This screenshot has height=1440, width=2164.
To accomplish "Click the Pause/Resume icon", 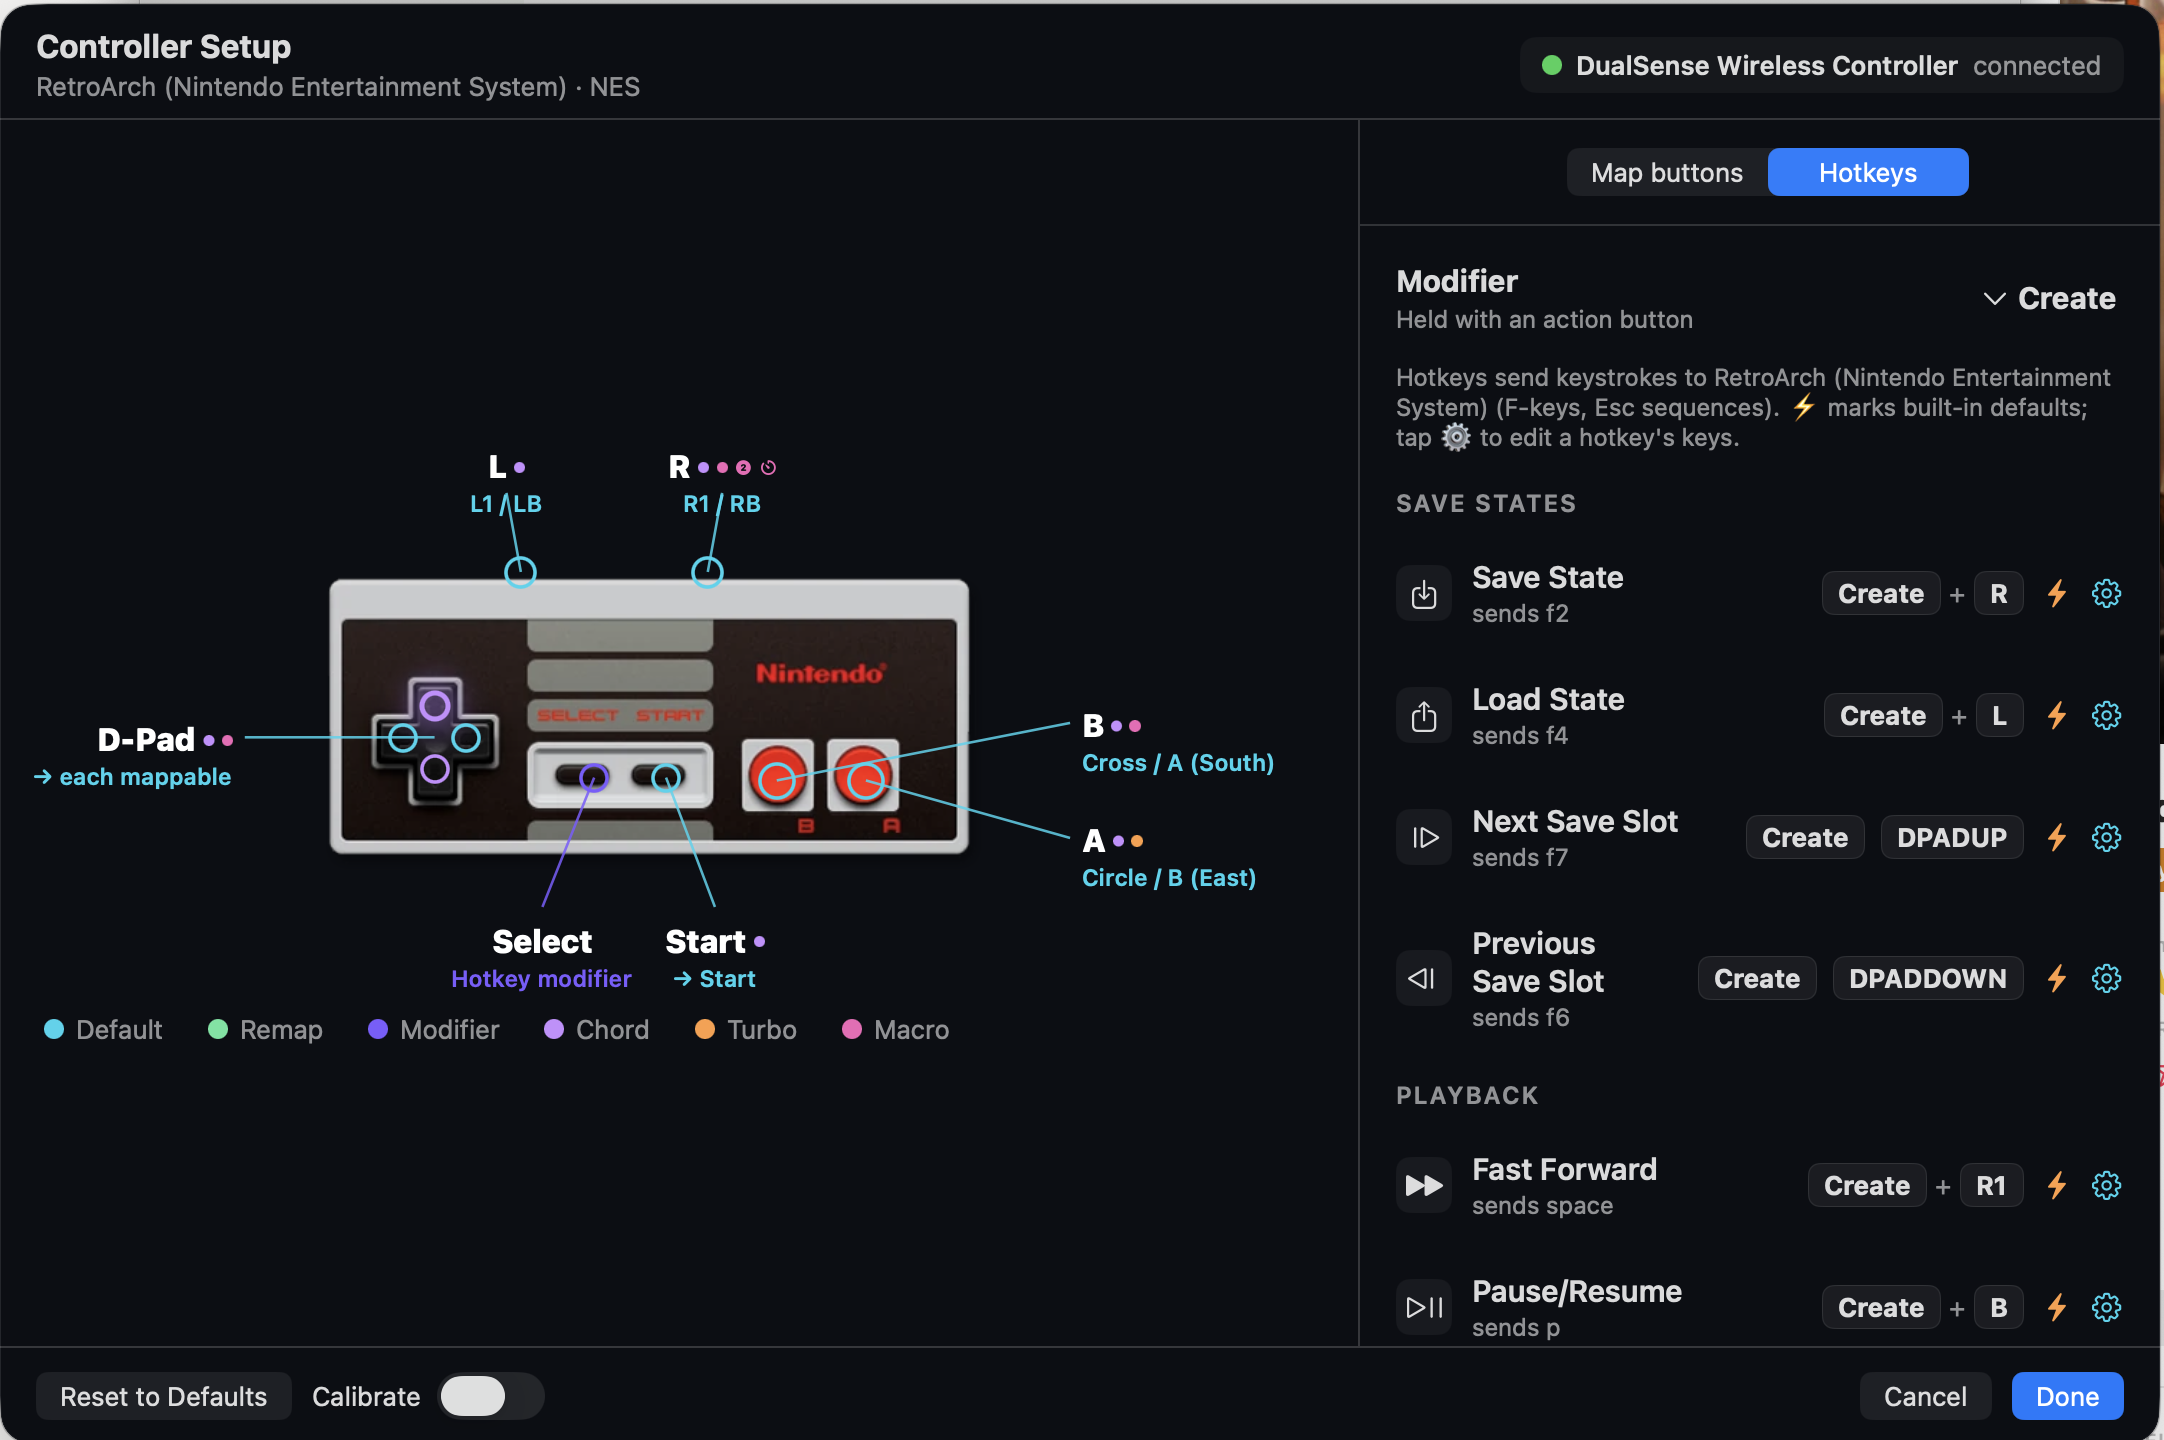I will click(1424, 1308).
